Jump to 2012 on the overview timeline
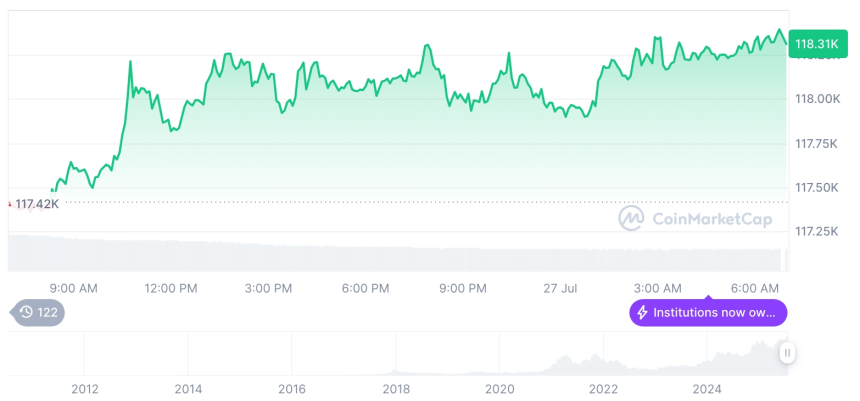 tap(85, 388)
